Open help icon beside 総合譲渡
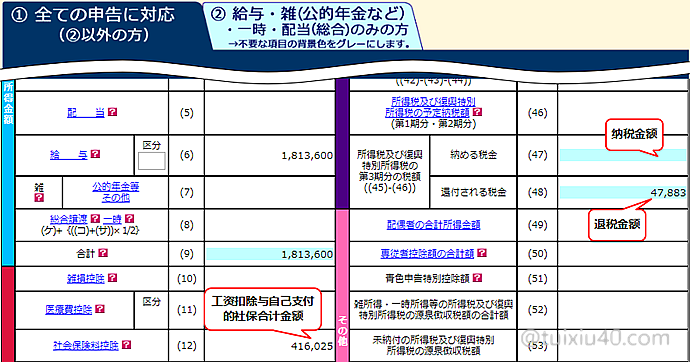Viewport: 690px width, 362px height. pos(95,219)
